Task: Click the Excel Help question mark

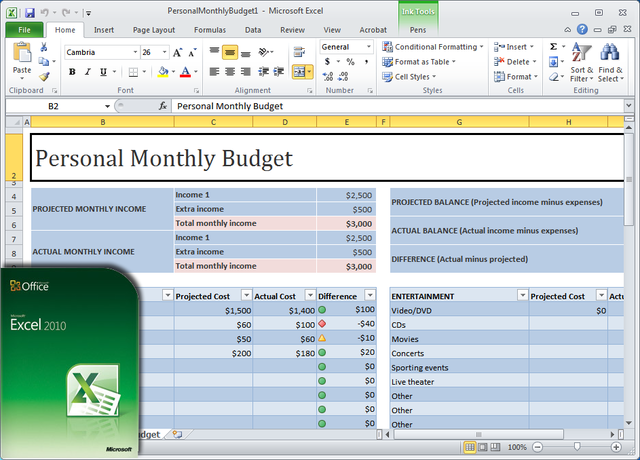Action: (582, 29)
